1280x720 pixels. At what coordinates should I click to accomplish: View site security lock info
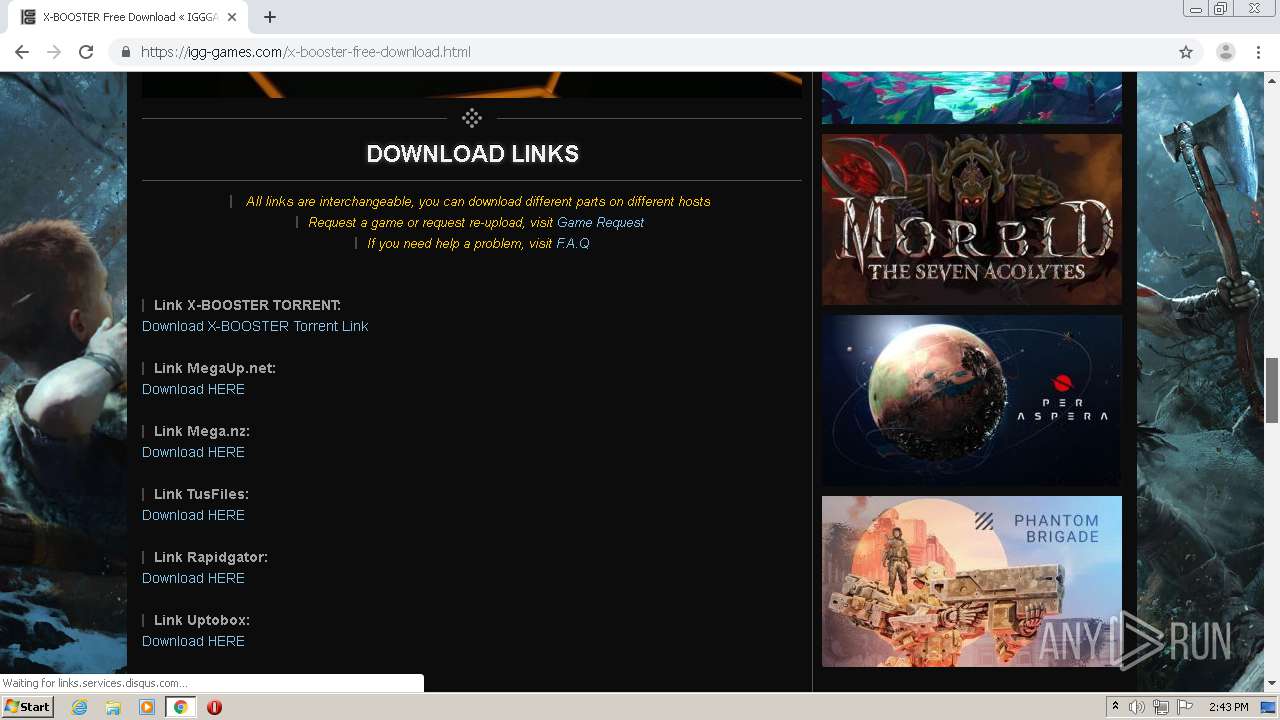125,52
